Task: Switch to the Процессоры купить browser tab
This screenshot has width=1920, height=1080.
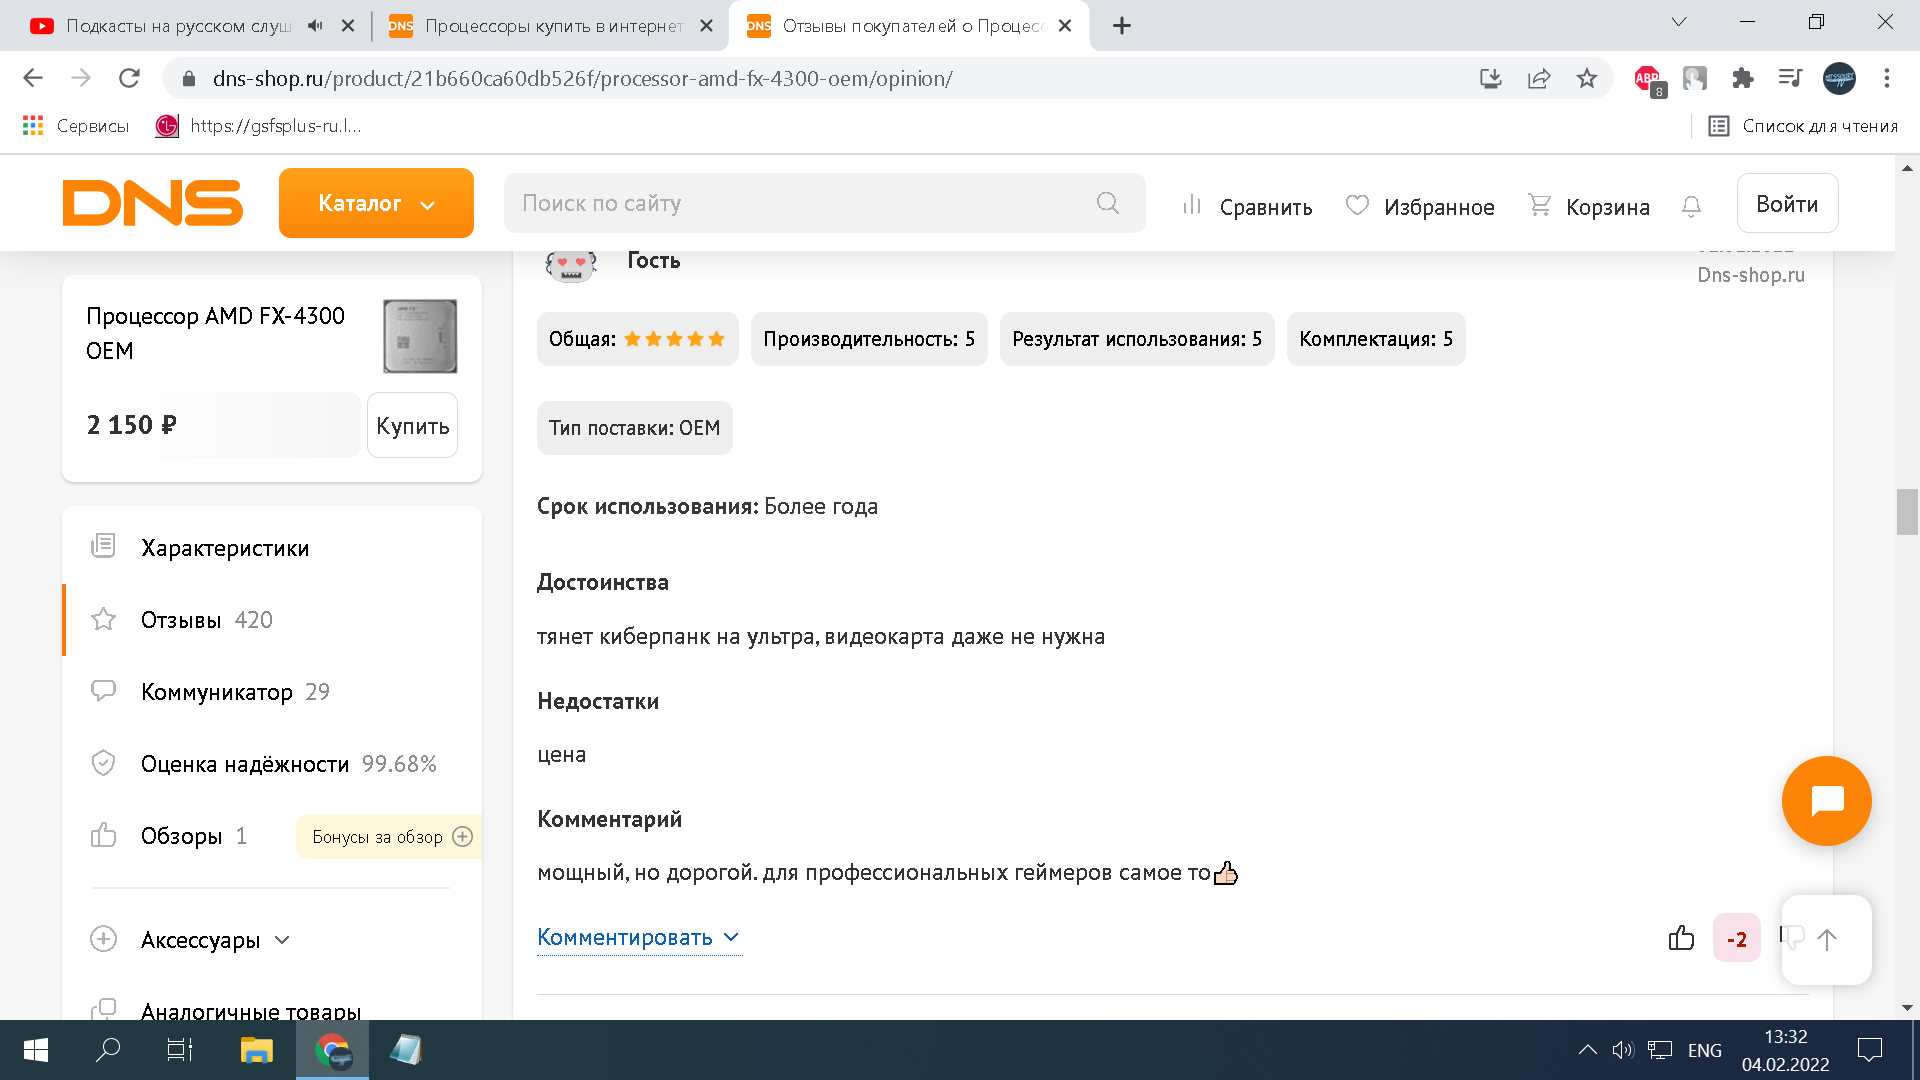Action: pyautogui.click(x=552, y=26)
